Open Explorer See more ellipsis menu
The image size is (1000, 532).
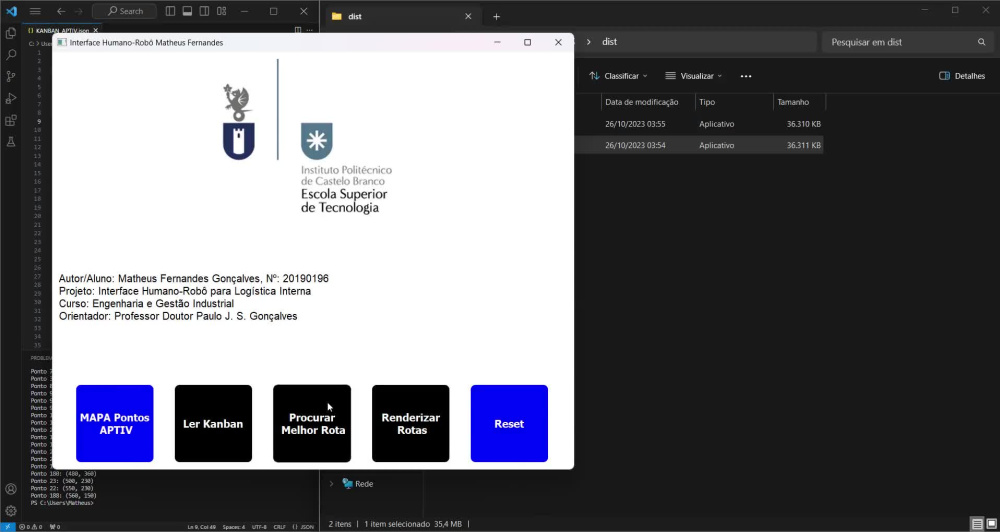[746, 76]
